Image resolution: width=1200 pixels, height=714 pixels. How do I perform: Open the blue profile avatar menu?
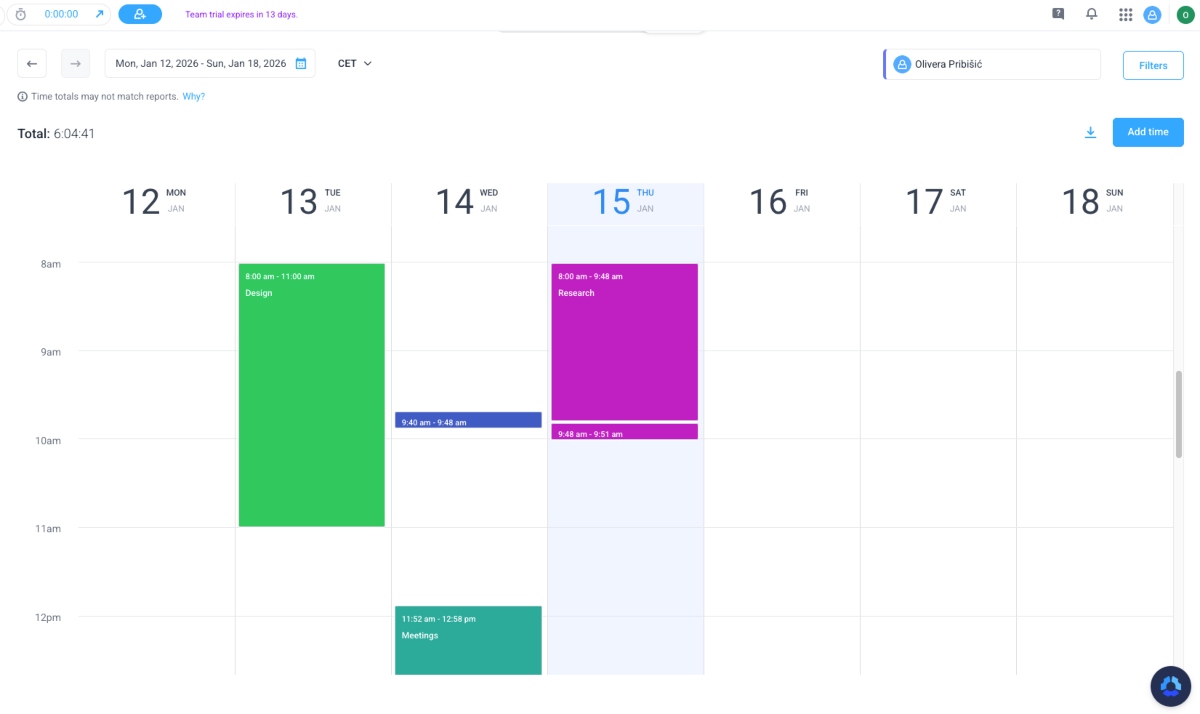coord(1152,14)
